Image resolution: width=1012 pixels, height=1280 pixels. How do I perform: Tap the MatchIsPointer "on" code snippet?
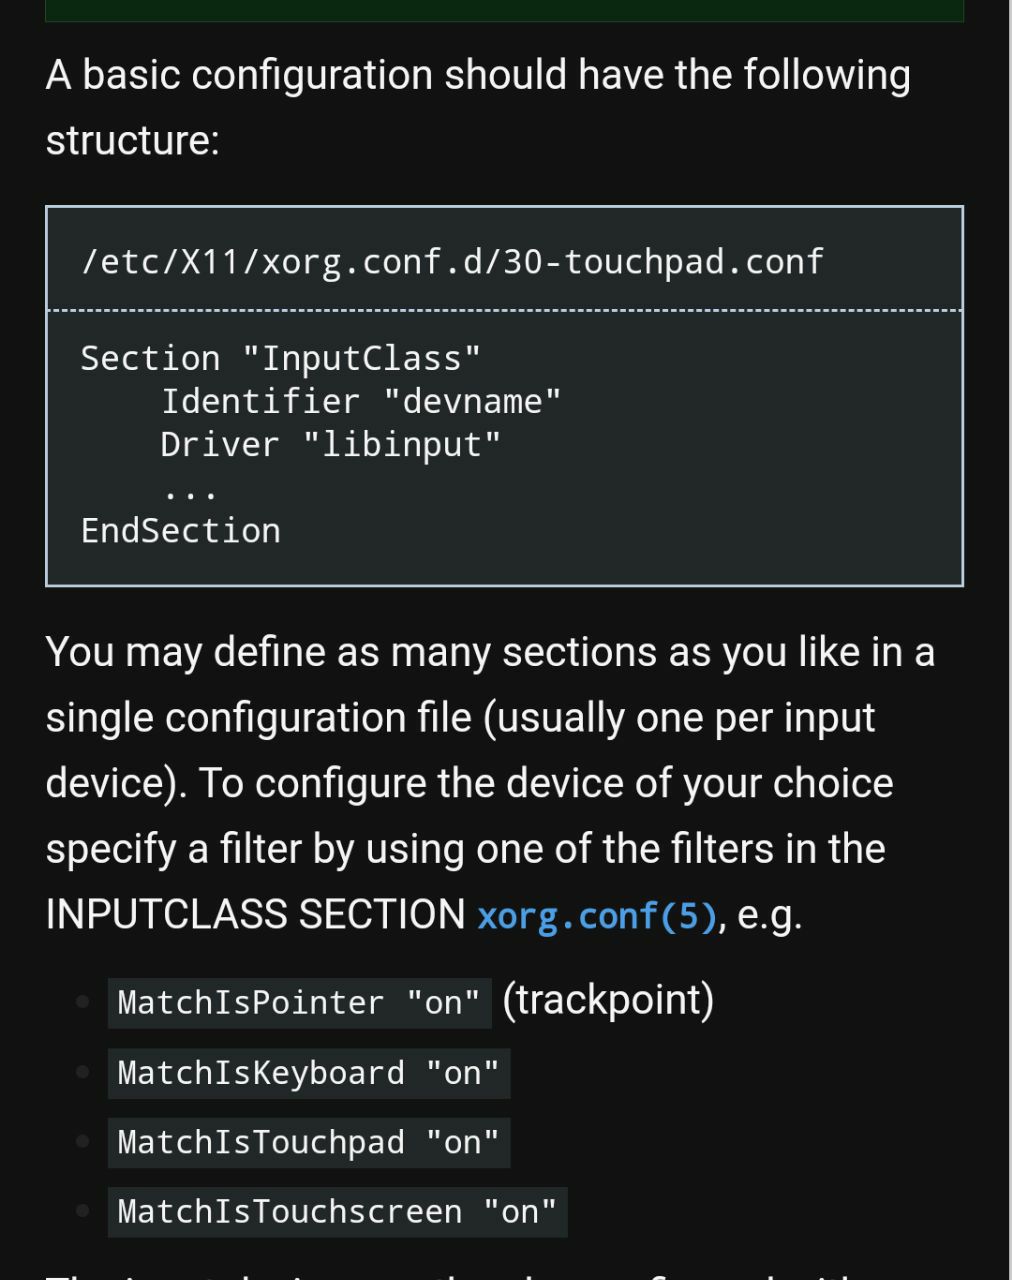pyautogui.click(x=299, y=1003)
